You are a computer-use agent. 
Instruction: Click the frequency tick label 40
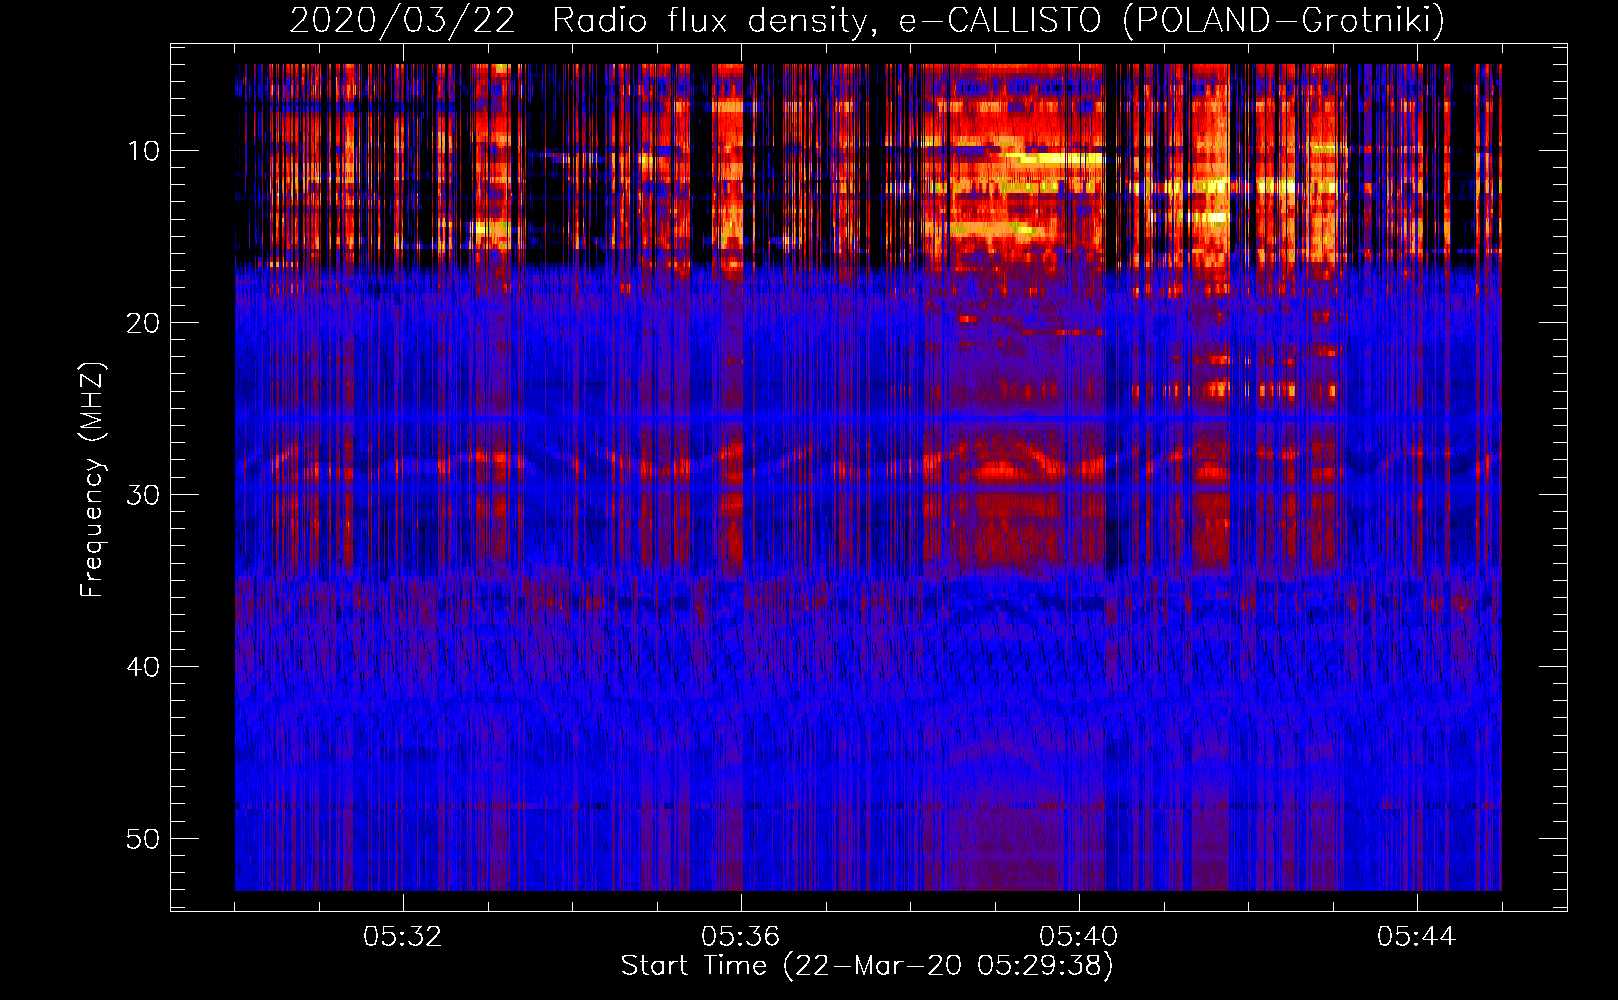[144, 667]
